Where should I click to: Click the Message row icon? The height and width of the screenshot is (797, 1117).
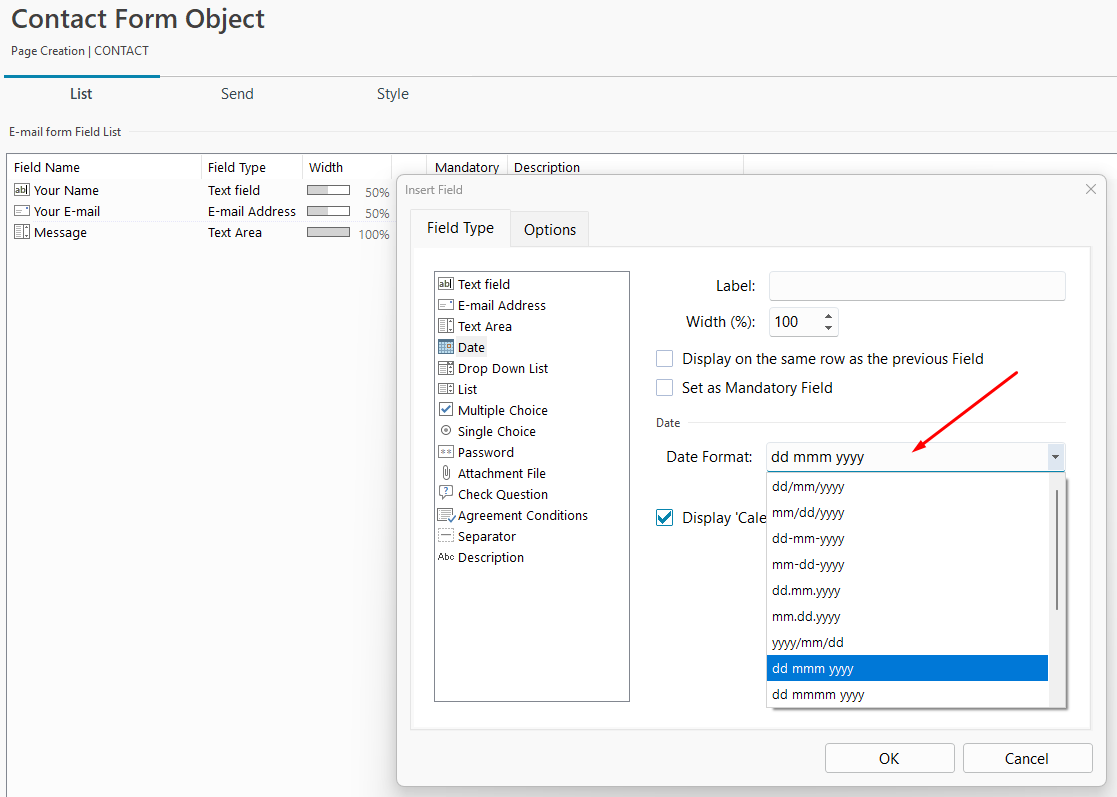[x=21, y=232]
